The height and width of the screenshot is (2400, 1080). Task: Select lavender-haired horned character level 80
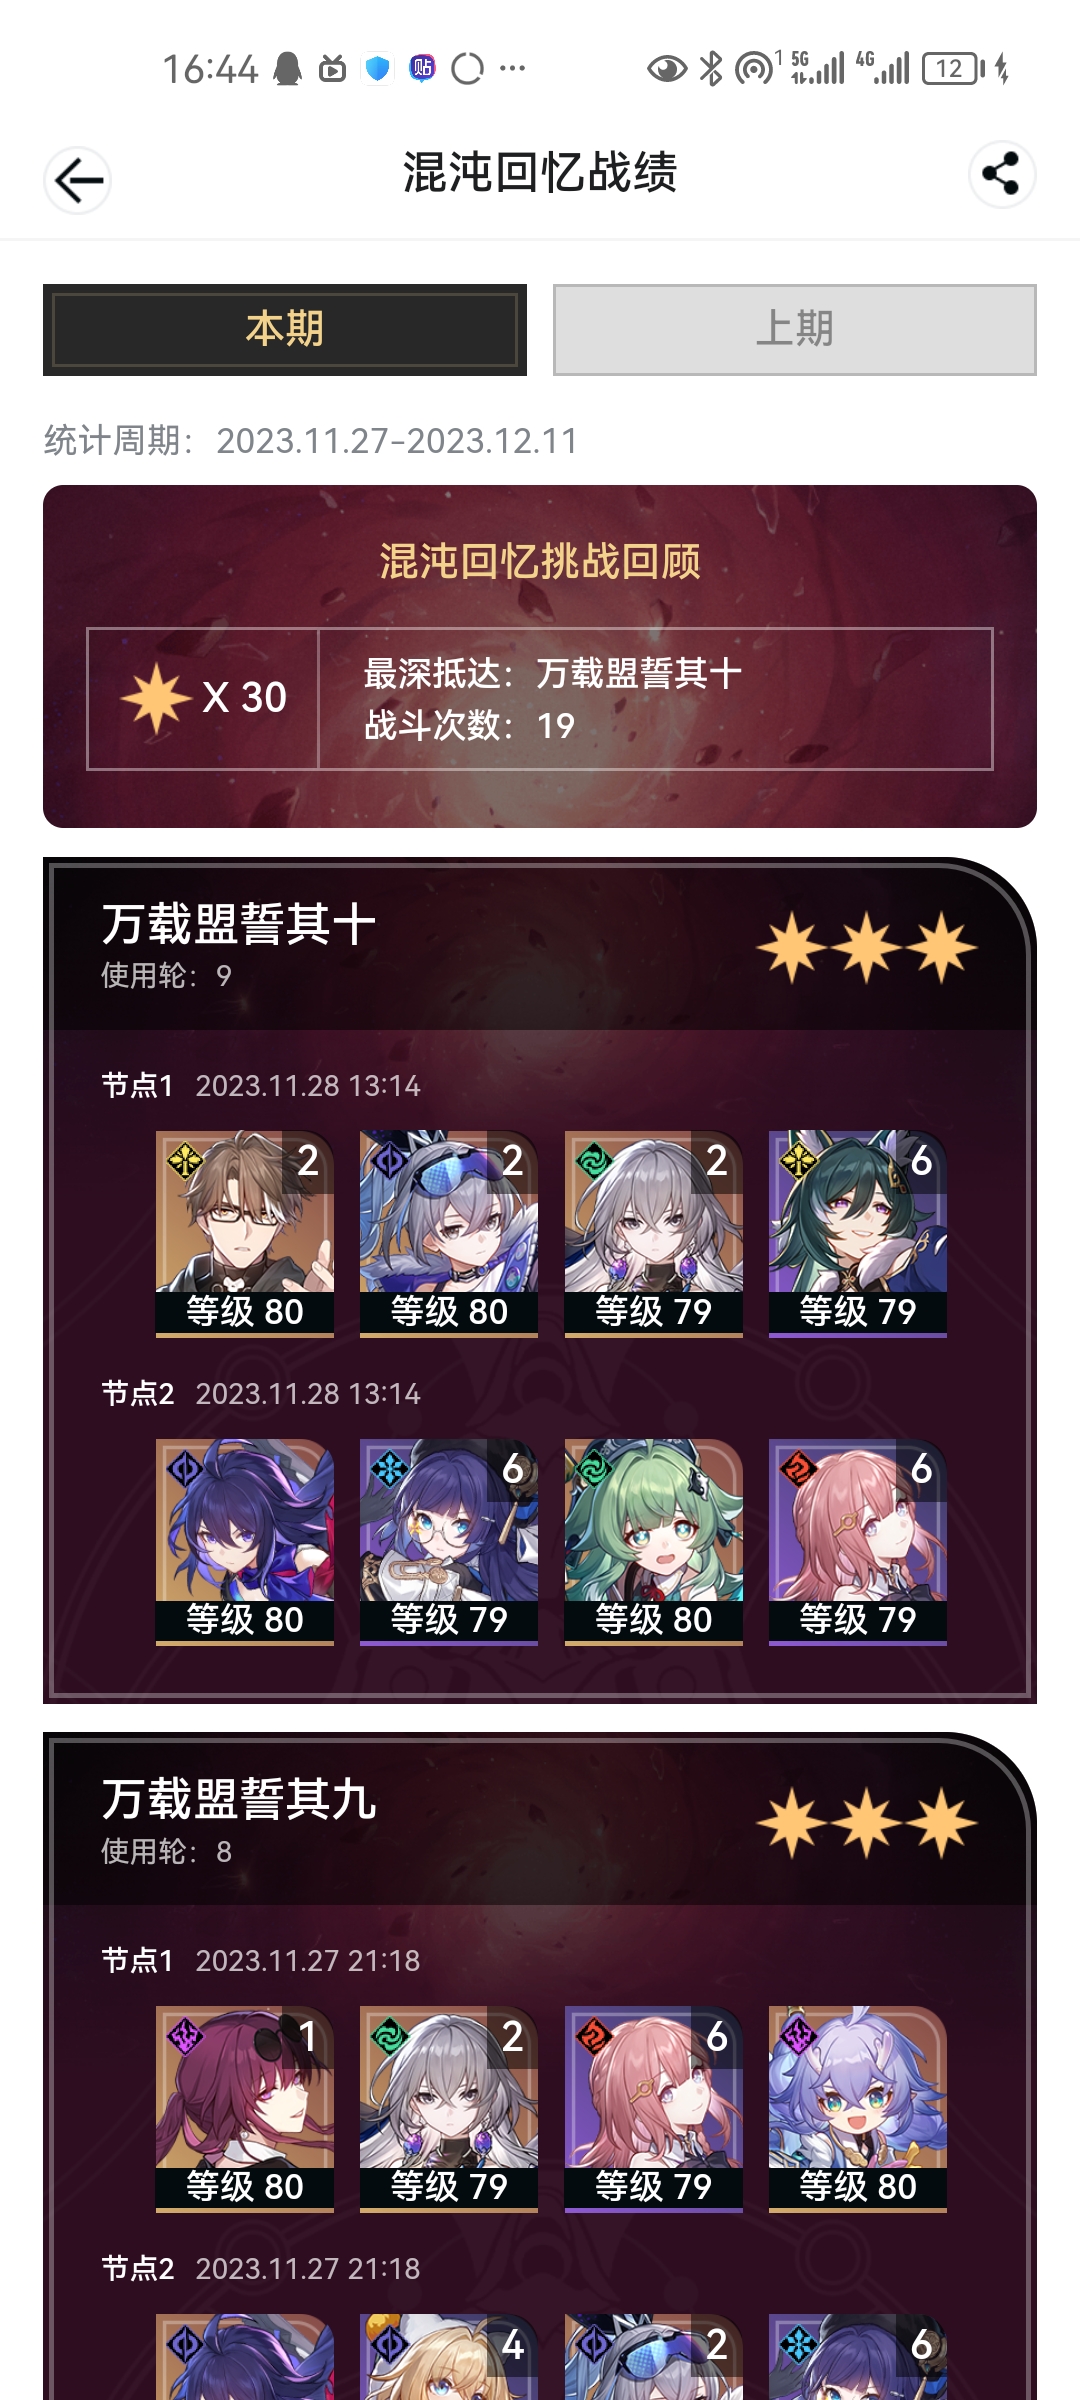(857, 2109)
